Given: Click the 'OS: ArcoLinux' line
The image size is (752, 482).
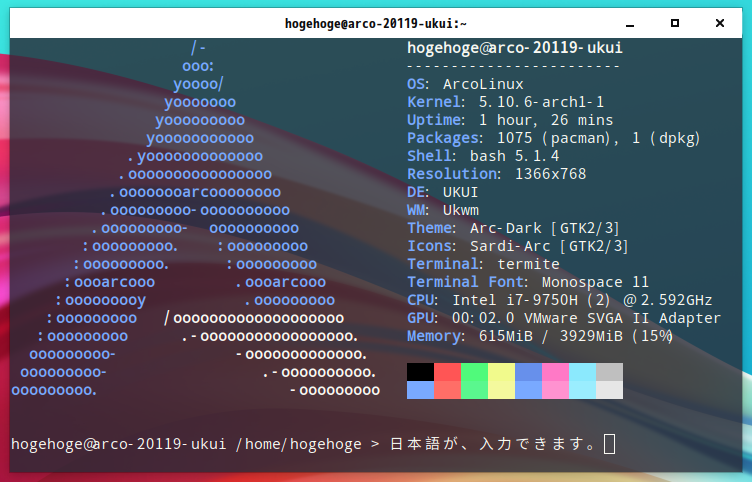Looking at the screenshot, I should [x=465, y=84].
